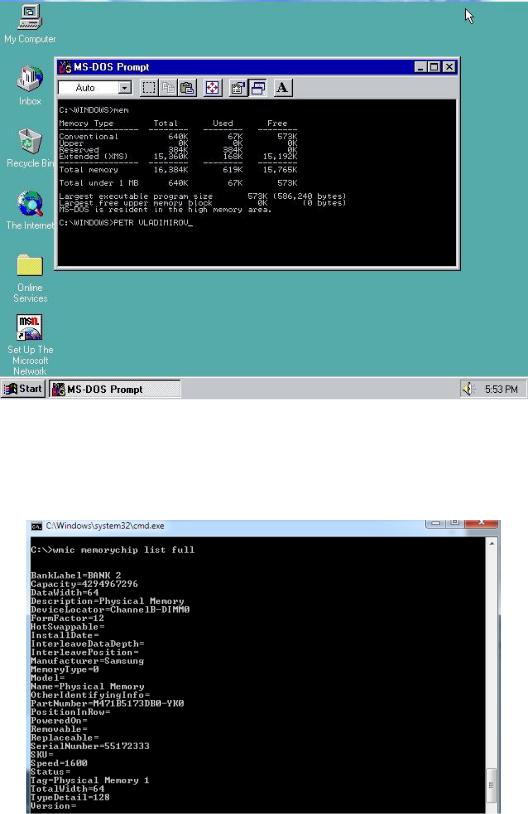Click the 'Total under 1 MB' row
This screenshot has width=528, height=814.
[x=178, y=183]
